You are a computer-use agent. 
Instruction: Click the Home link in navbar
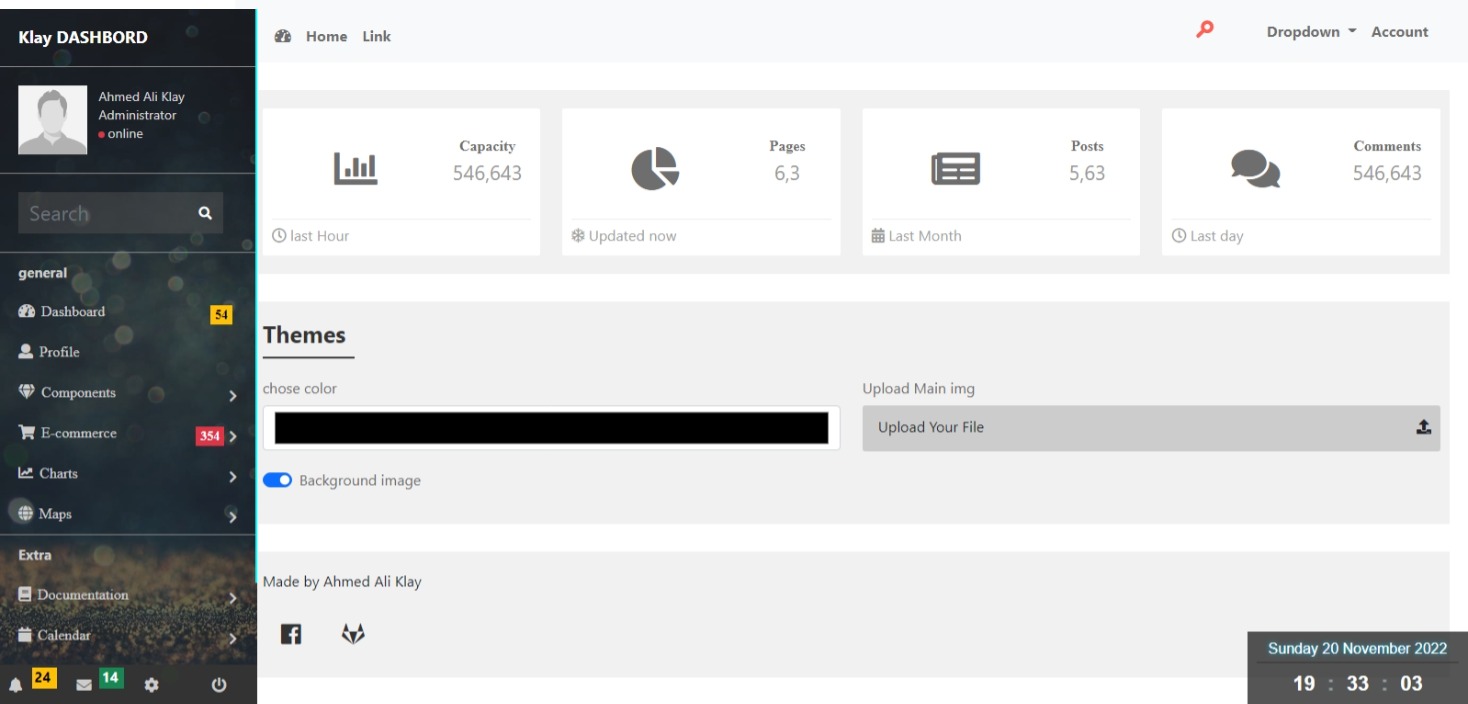point(326,36)
